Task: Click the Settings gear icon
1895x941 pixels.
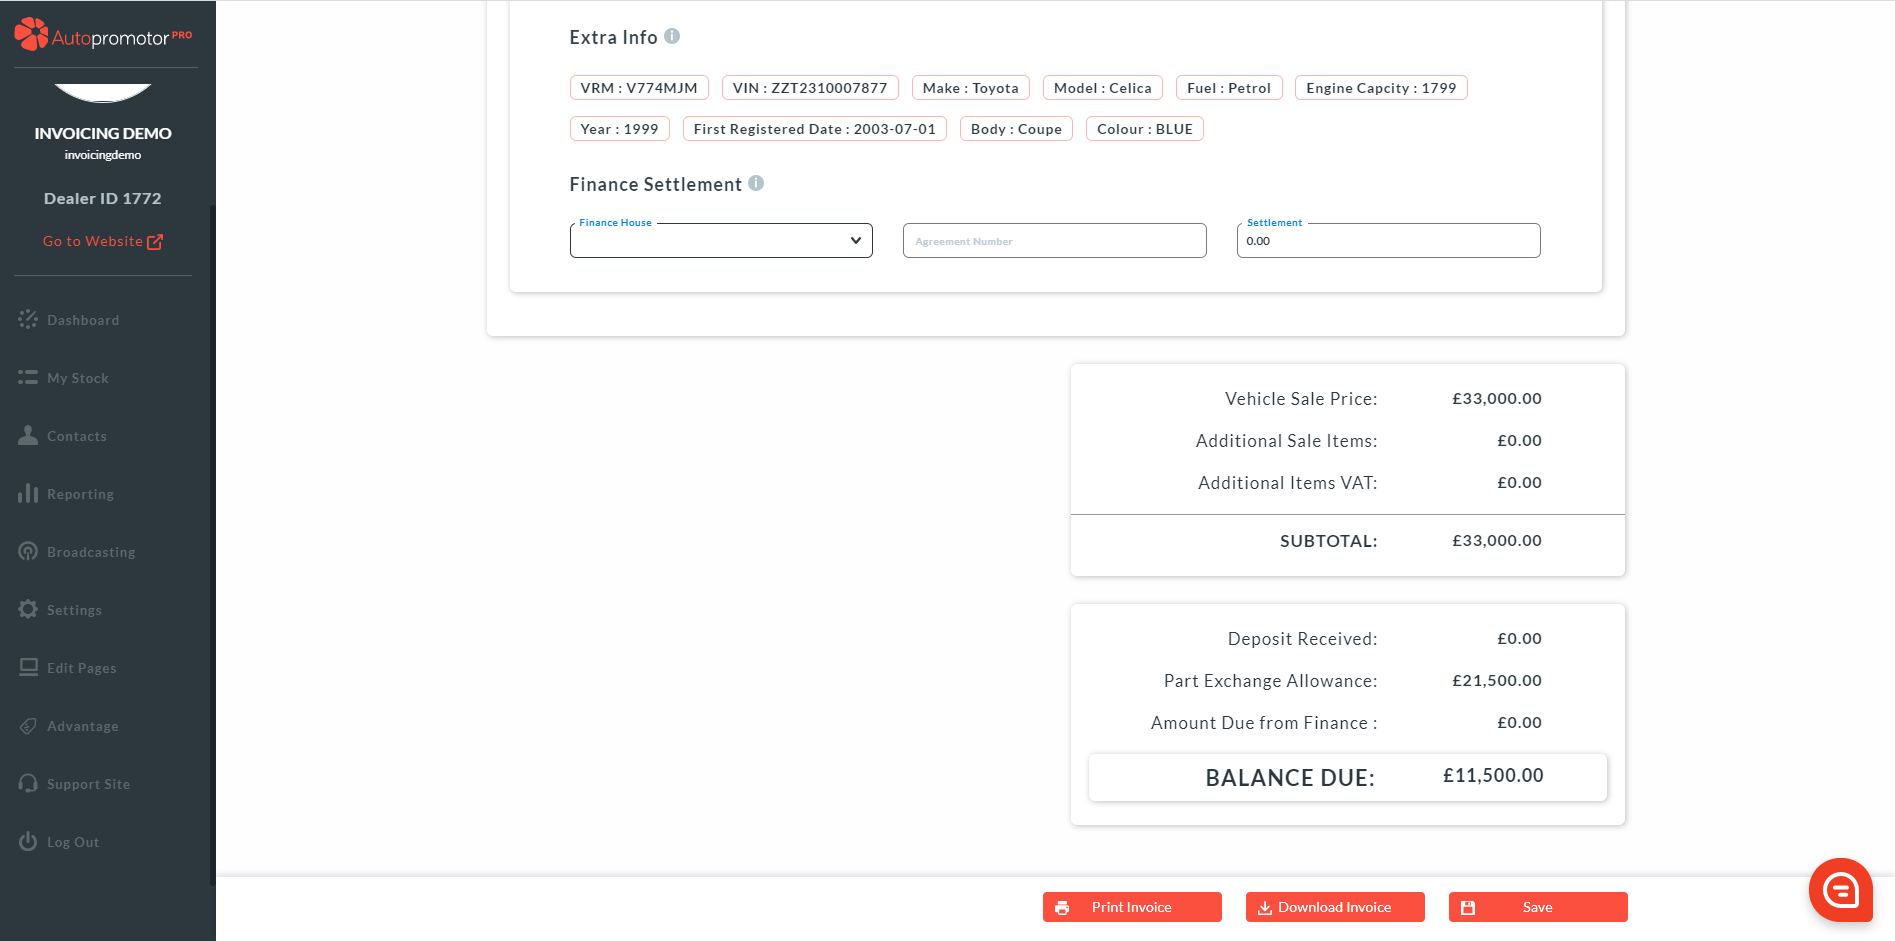Action: click(28, 610)
